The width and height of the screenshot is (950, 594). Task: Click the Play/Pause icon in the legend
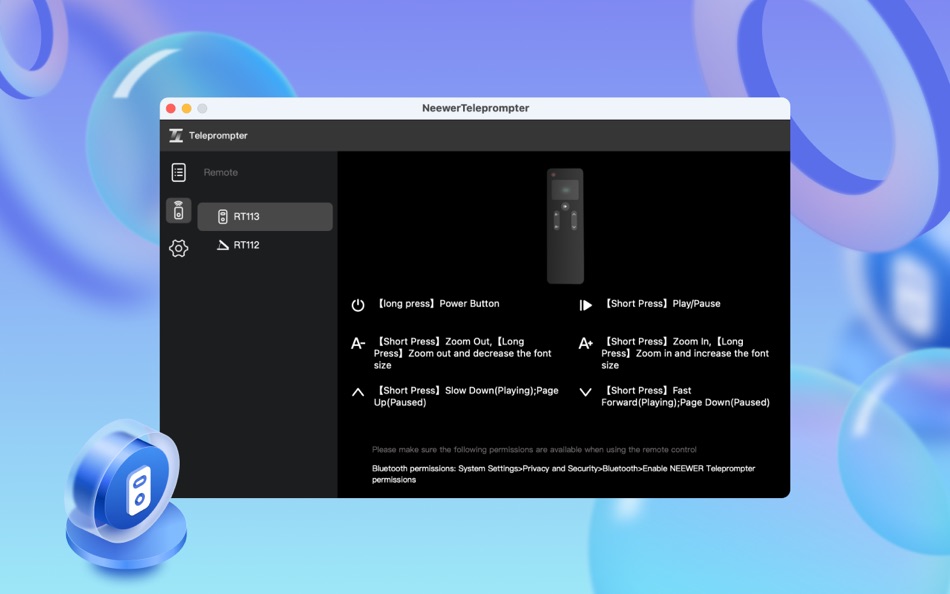point(586,303)
